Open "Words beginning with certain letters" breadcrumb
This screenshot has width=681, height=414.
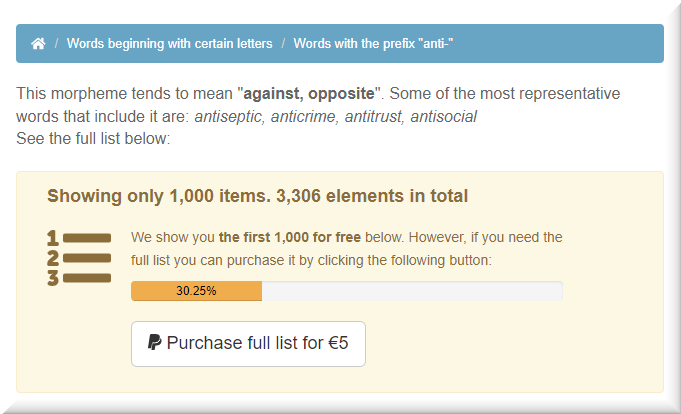(x=169, y=44)
